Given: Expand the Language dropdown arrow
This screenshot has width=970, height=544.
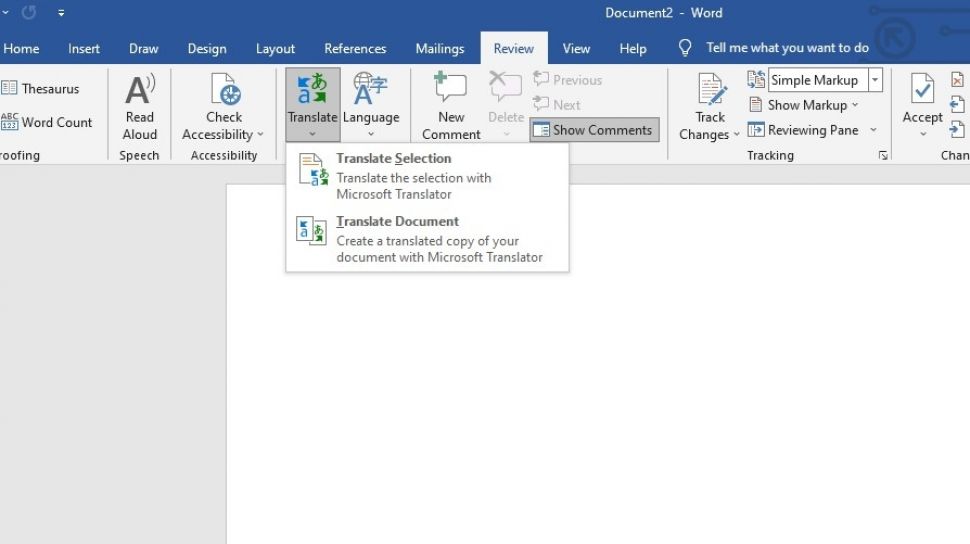Looking at the screenshot, I should pos(371,134).
